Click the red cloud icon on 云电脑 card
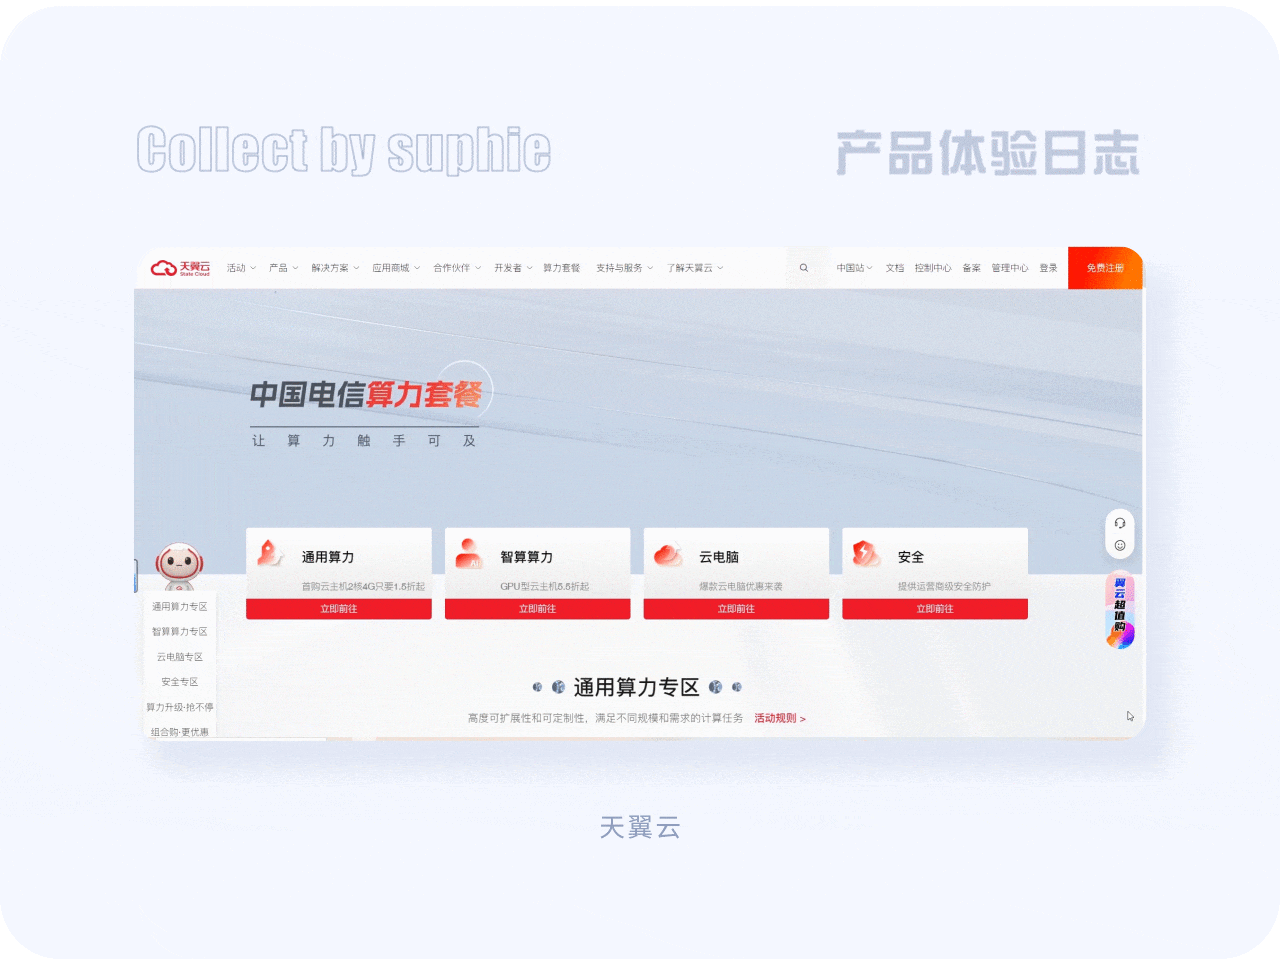The height and width of the screenshot is (960, 1280). (x=667, y=553)
